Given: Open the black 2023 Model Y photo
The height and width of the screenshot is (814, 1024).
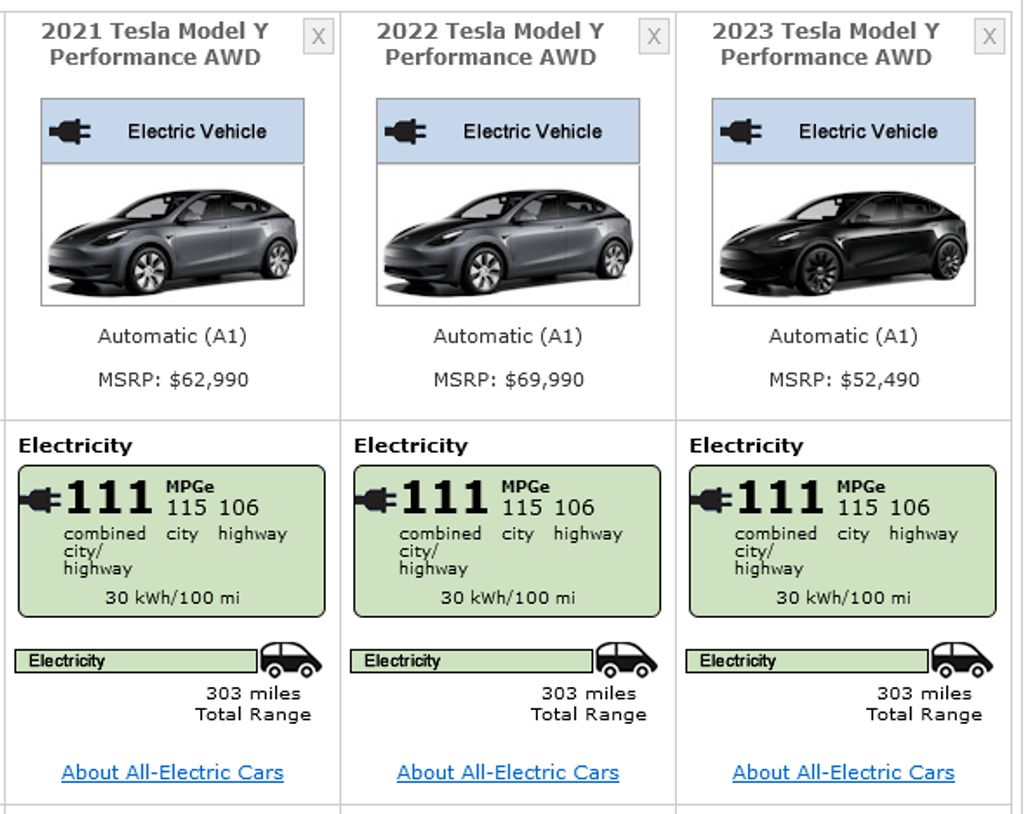Looking at the screenshot, I should [x=843, y=236].
